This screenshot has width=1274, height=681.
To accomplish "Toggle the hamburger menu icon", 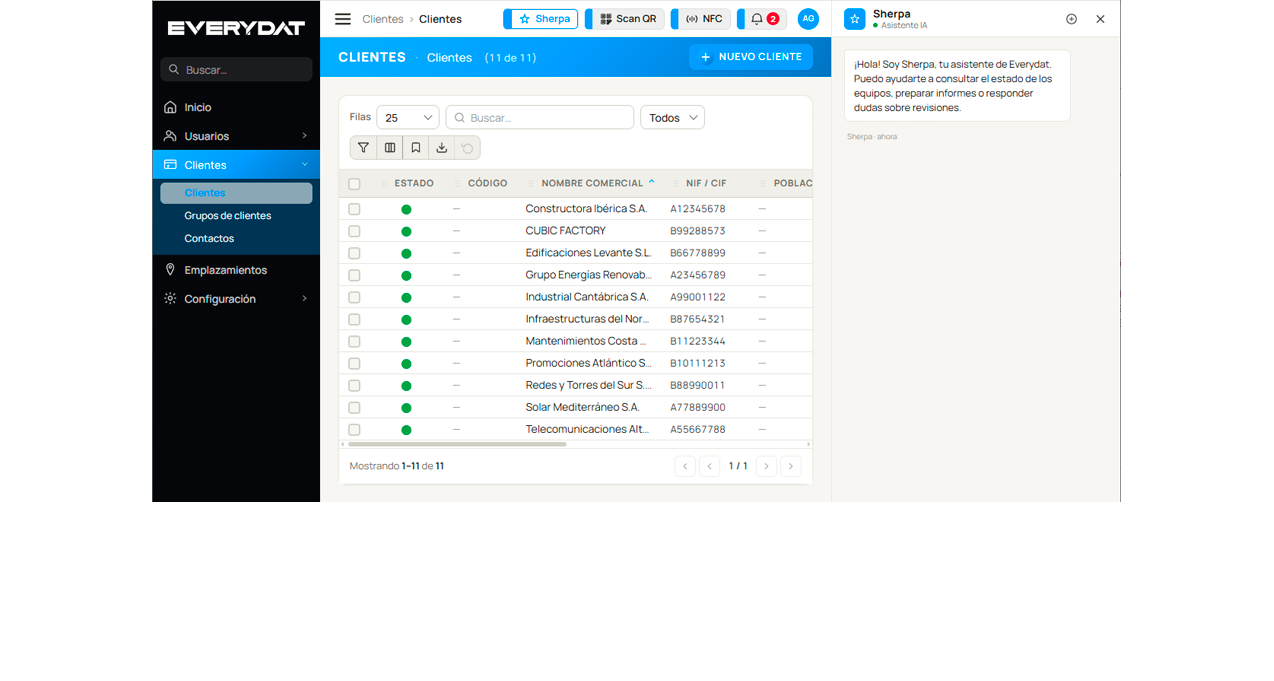I will pos(343,19).
